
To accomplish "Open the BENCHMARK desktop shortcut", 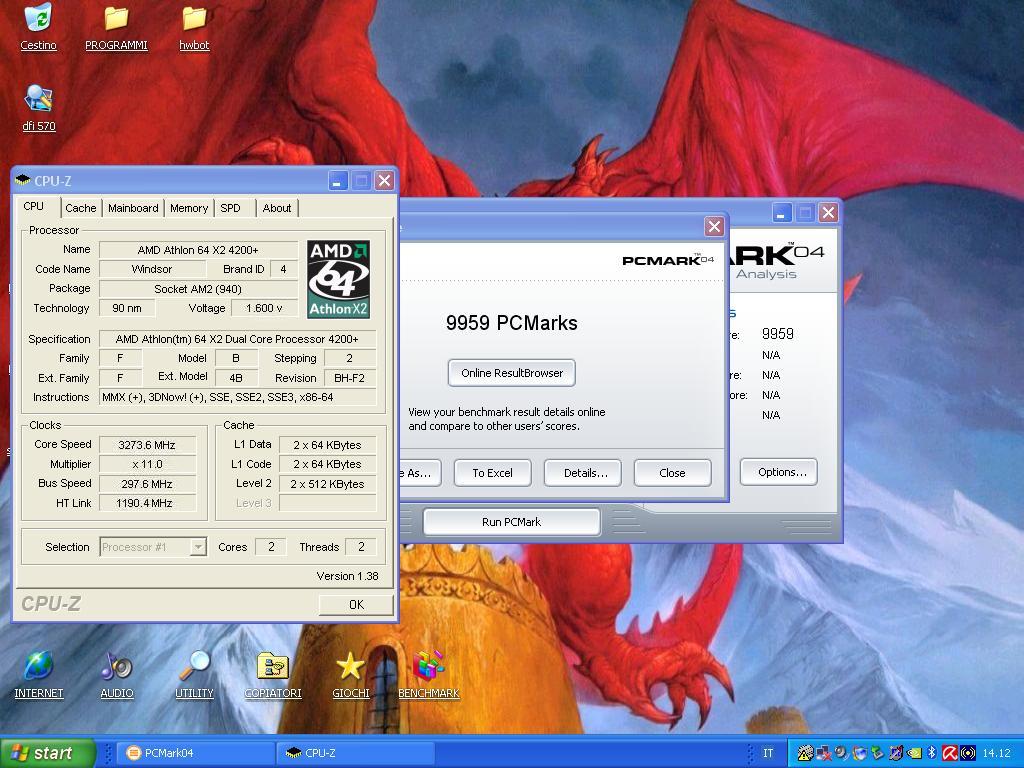I will (429, 675).
